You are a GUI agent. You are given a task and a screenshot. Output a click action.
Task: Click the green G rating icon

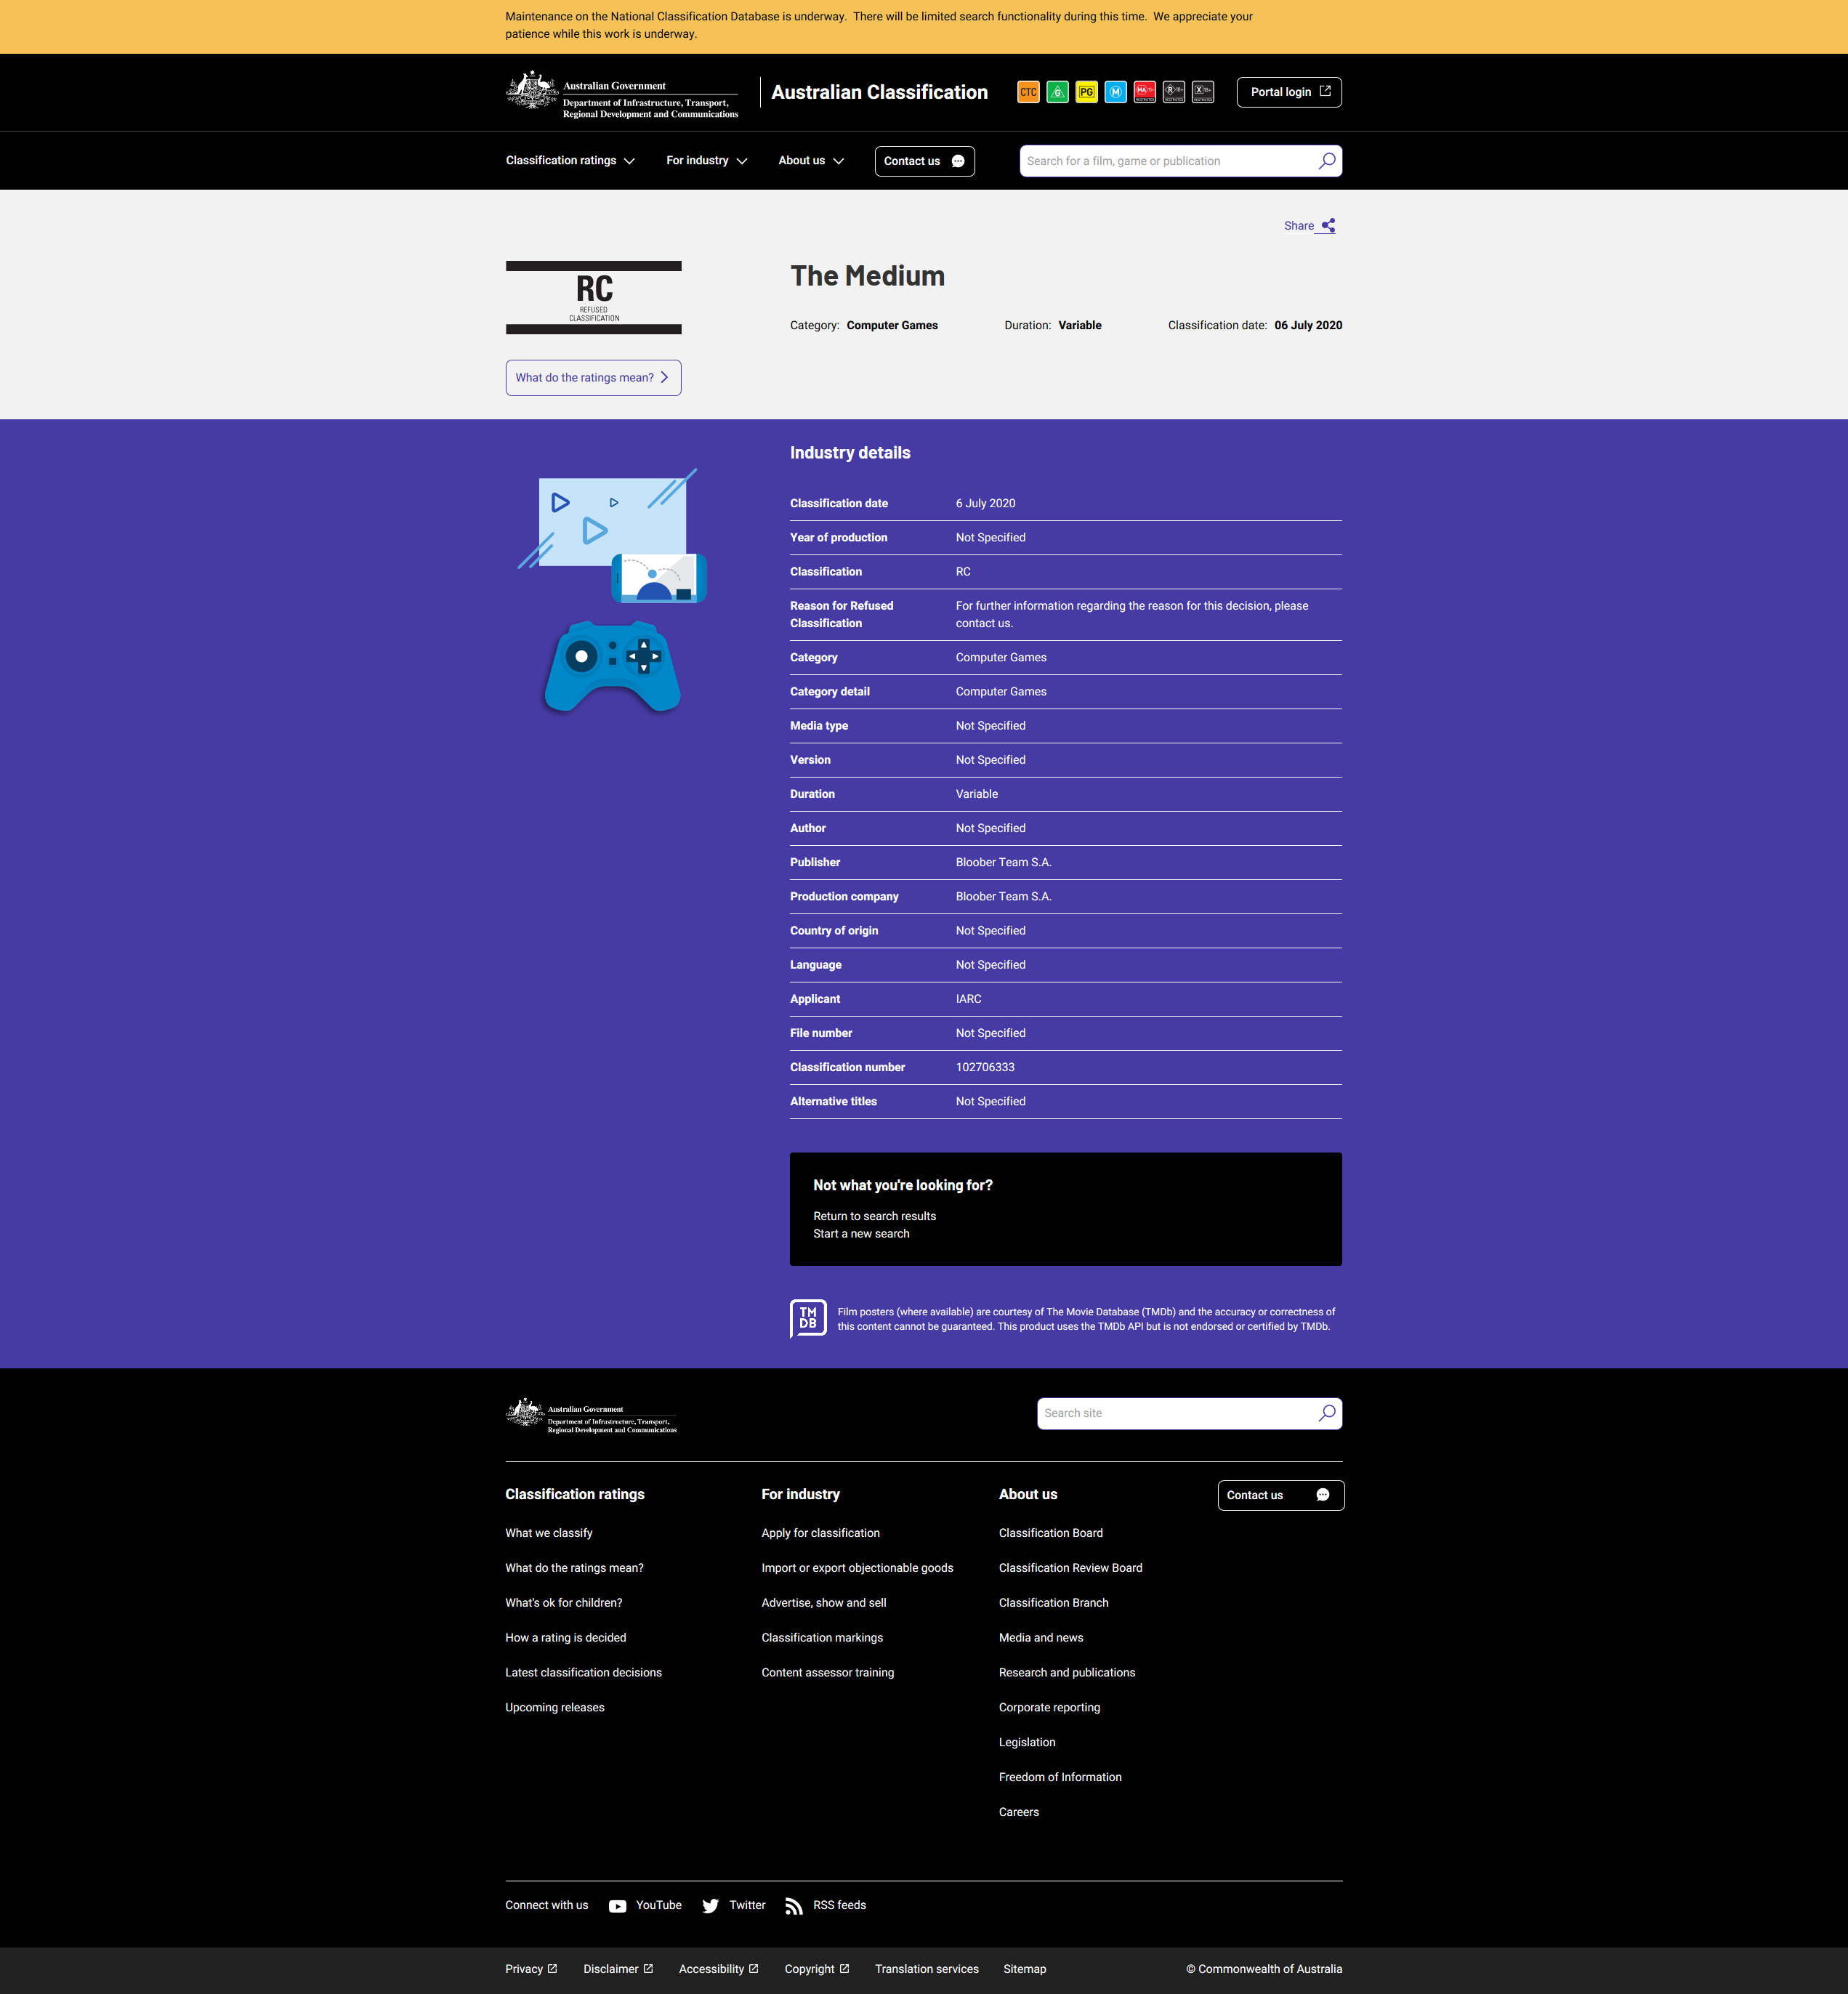tap(1057, 92)
